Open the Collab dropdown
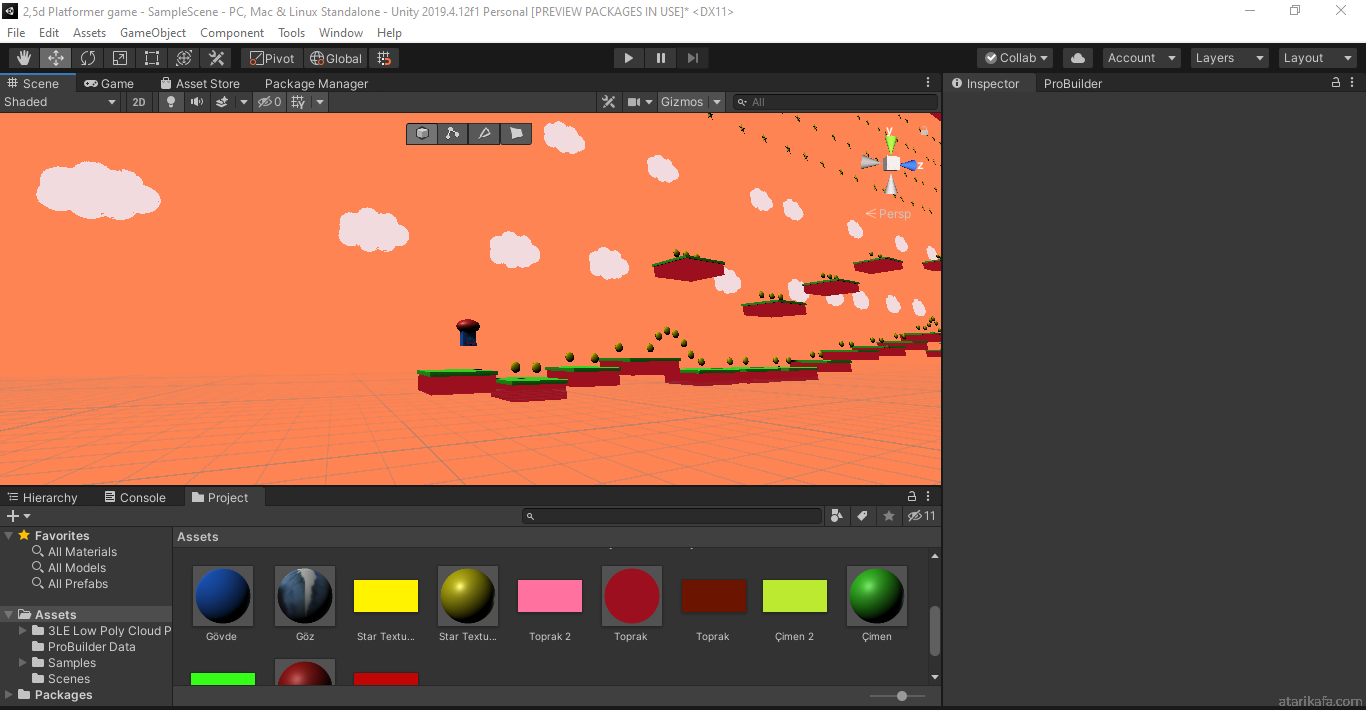1366x710 pixels. [1015, 58]
